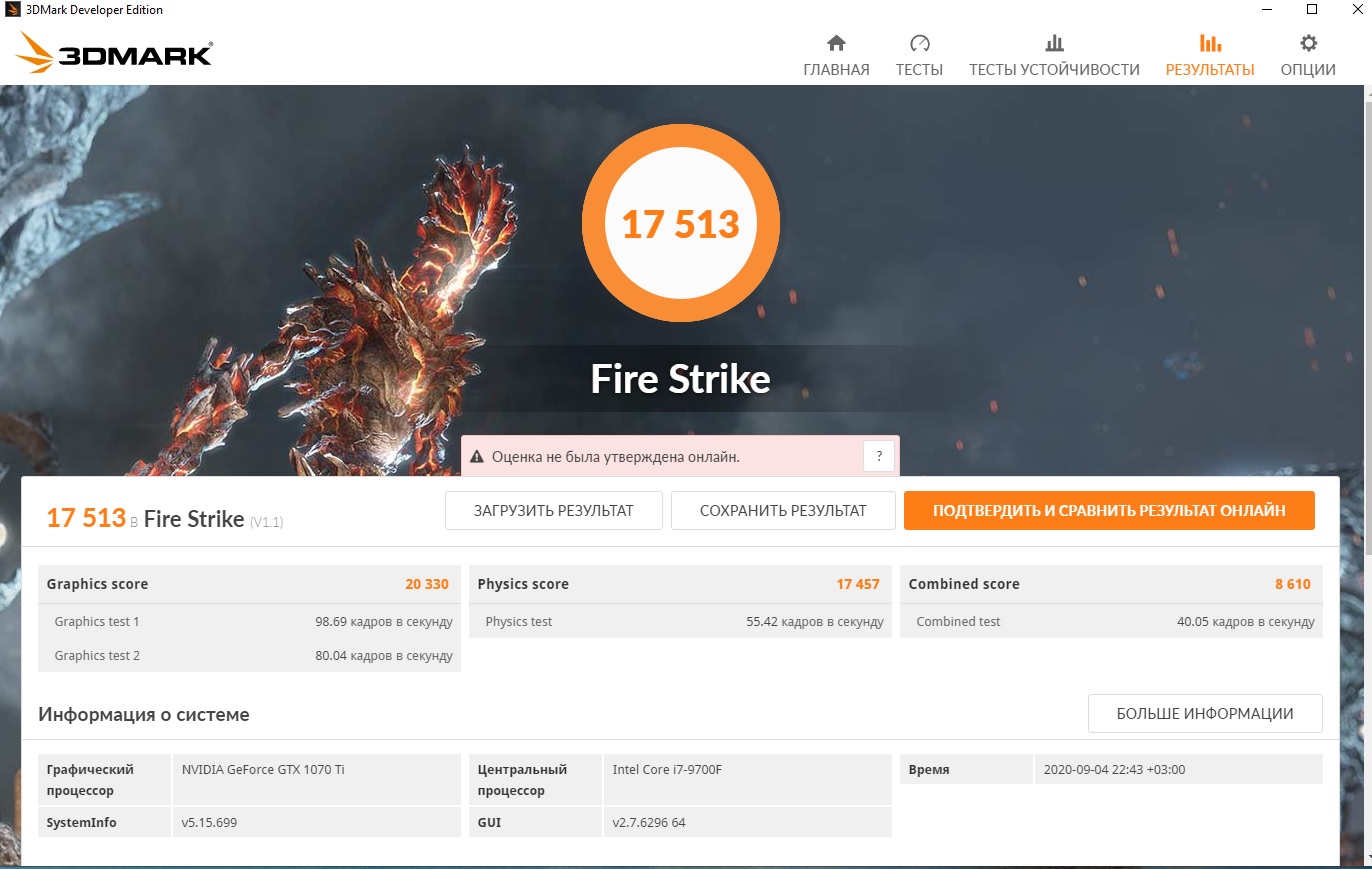The height and width of the screenshot is (869, 1372).
Task: Click the Центральный процессор label cell
Action: click(536, 779)
